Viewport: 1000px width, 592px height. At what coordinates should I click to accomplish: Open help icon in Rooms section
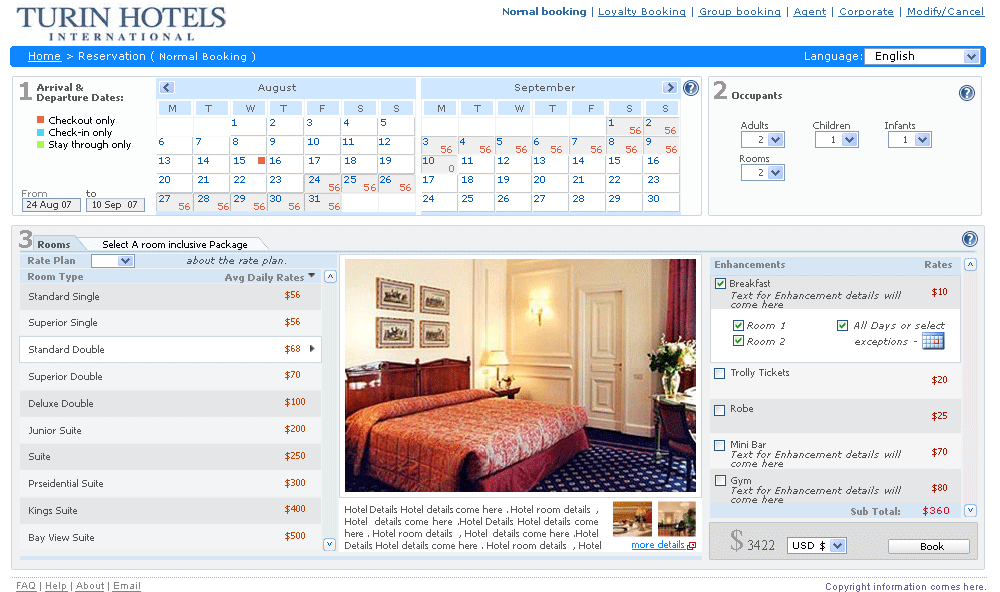pyautogui.click(x=969, y=239)
